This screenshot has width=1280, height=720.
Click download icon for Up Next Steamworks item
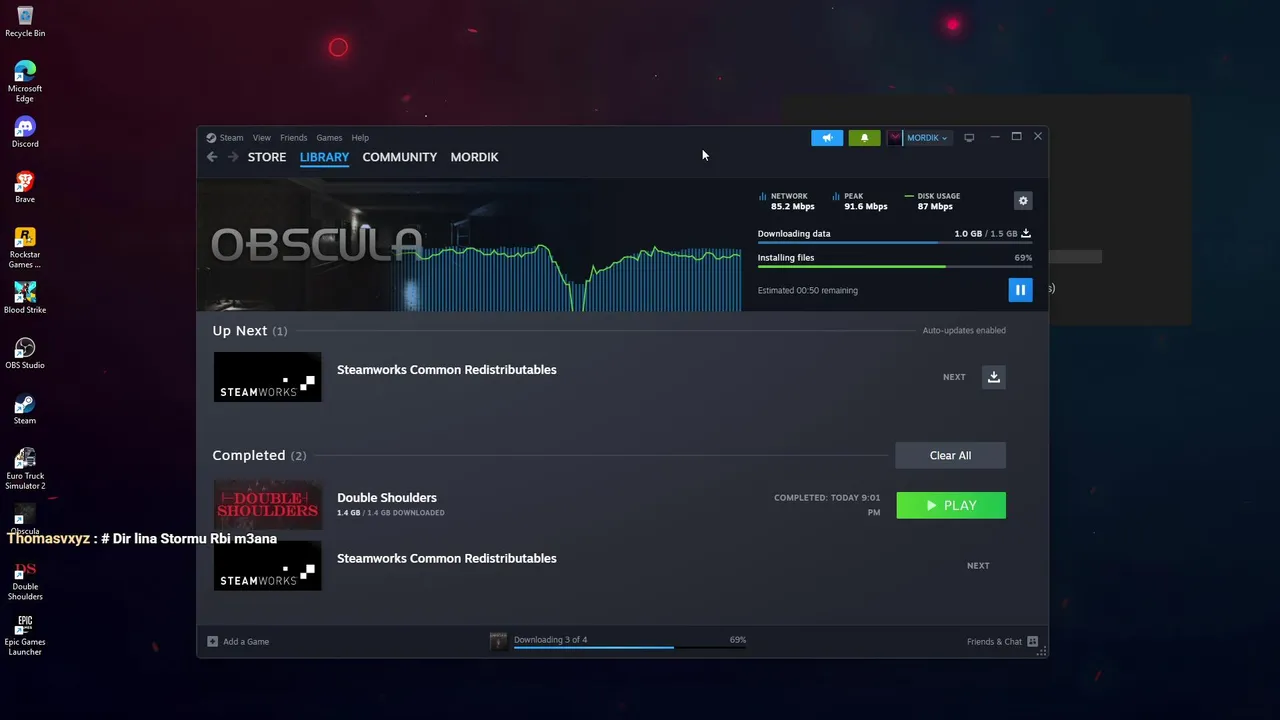(993, 377)
